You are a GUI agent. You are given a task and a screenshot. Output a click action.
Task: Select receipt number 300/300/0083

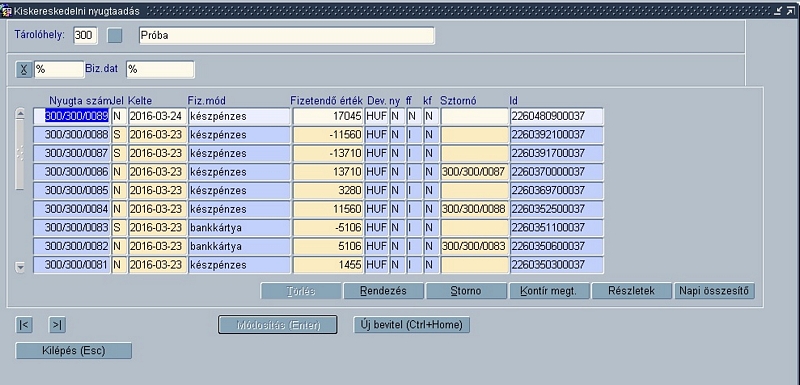[x=72, y=228]
